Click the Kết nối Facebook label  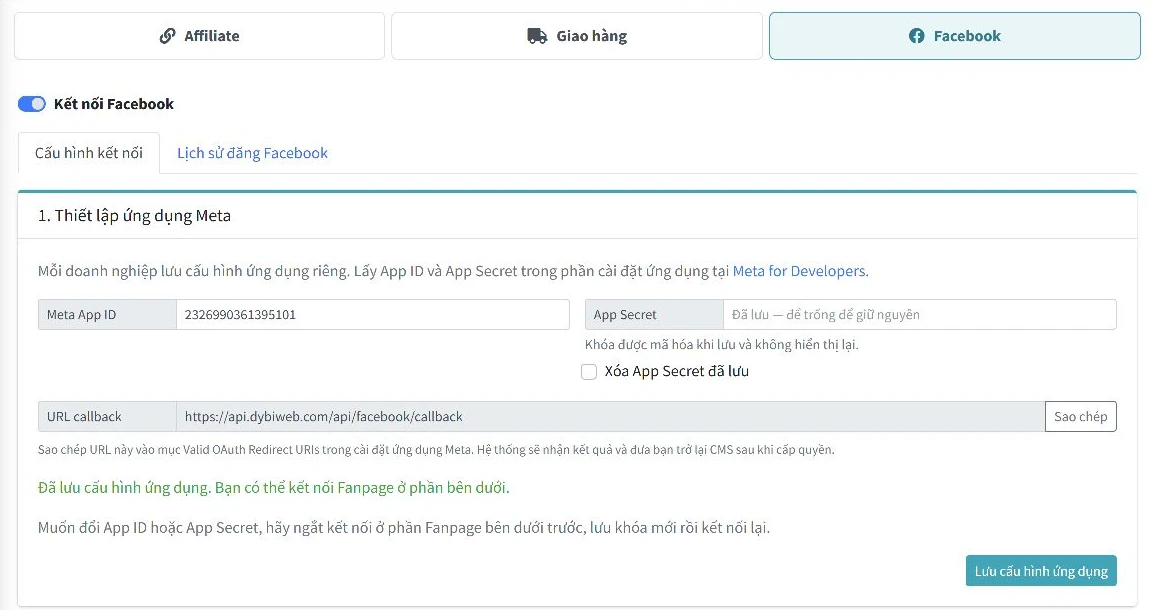click(x=114, y=104)
